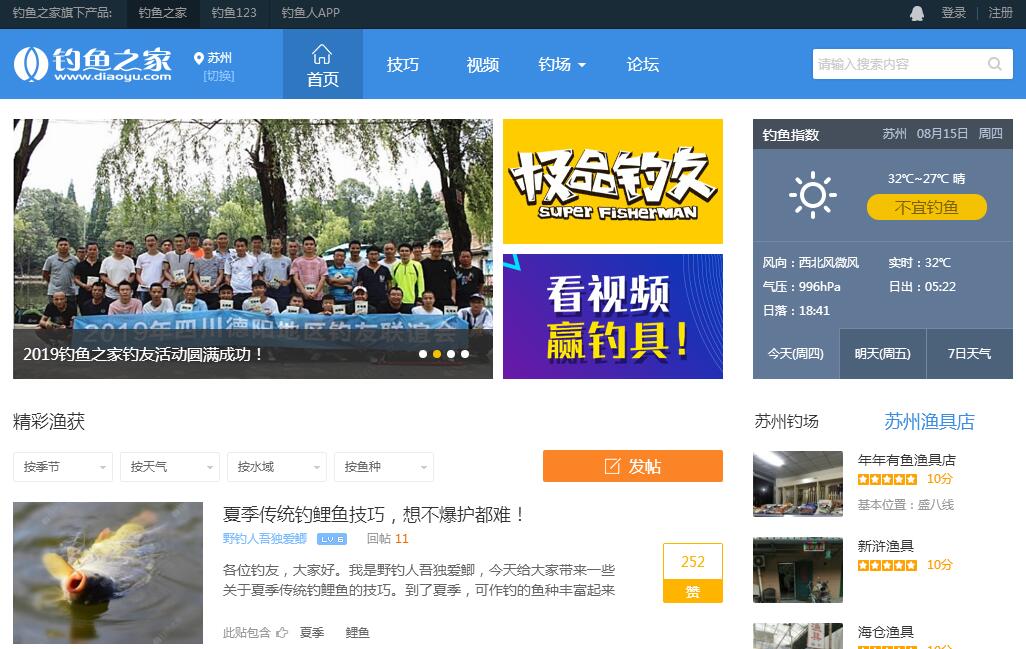Click the 基本位置：盛八线 text

(x=906, y=504)
